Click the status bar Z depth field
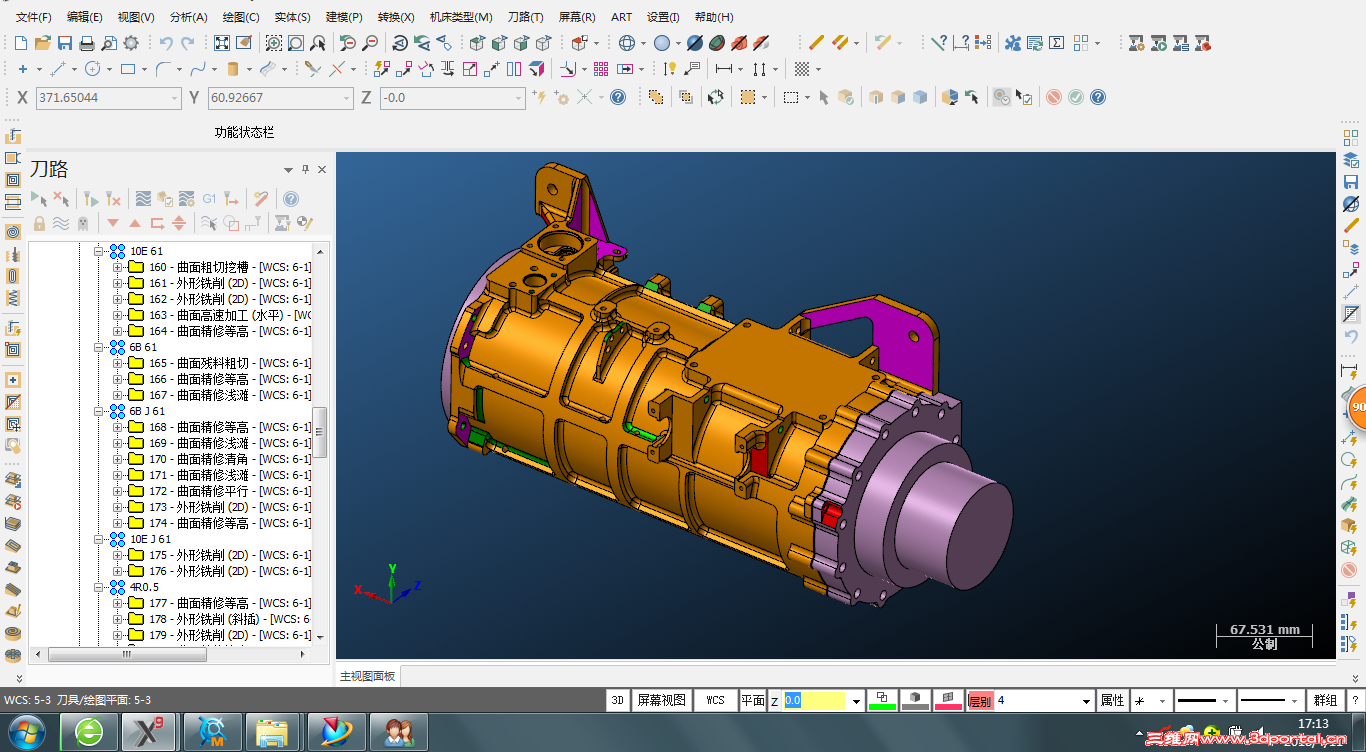This screenshot has height=752, width=1366. coord(815,701)
